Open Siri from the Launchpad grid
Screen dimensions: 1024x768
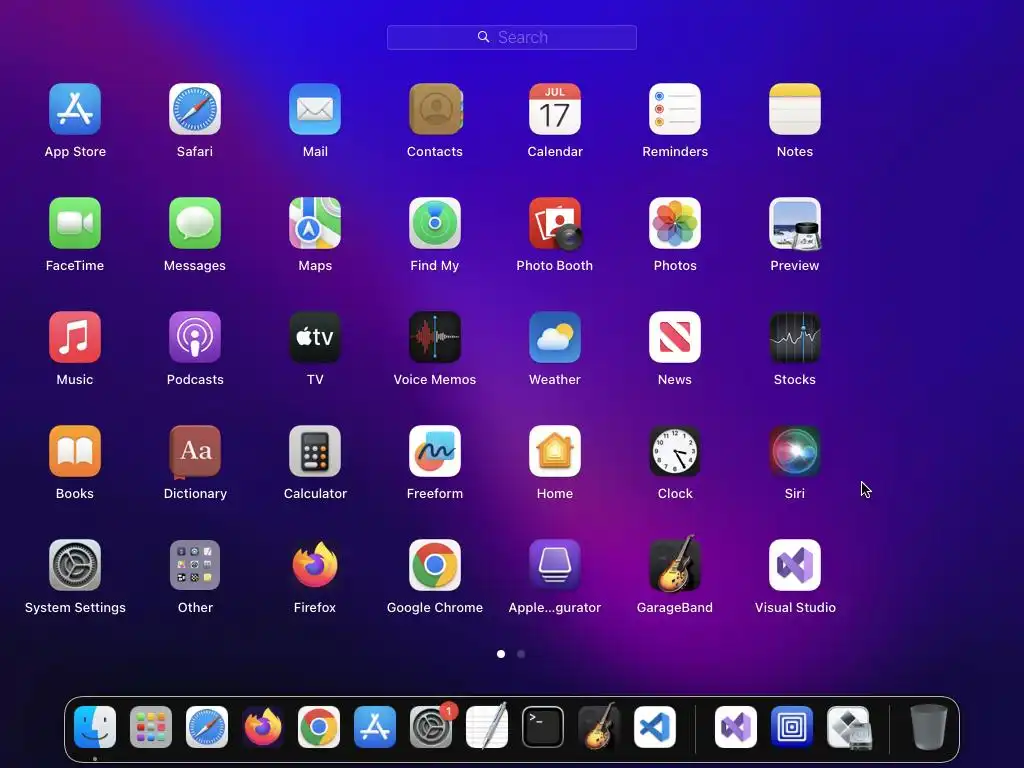(x=795, y=451)
